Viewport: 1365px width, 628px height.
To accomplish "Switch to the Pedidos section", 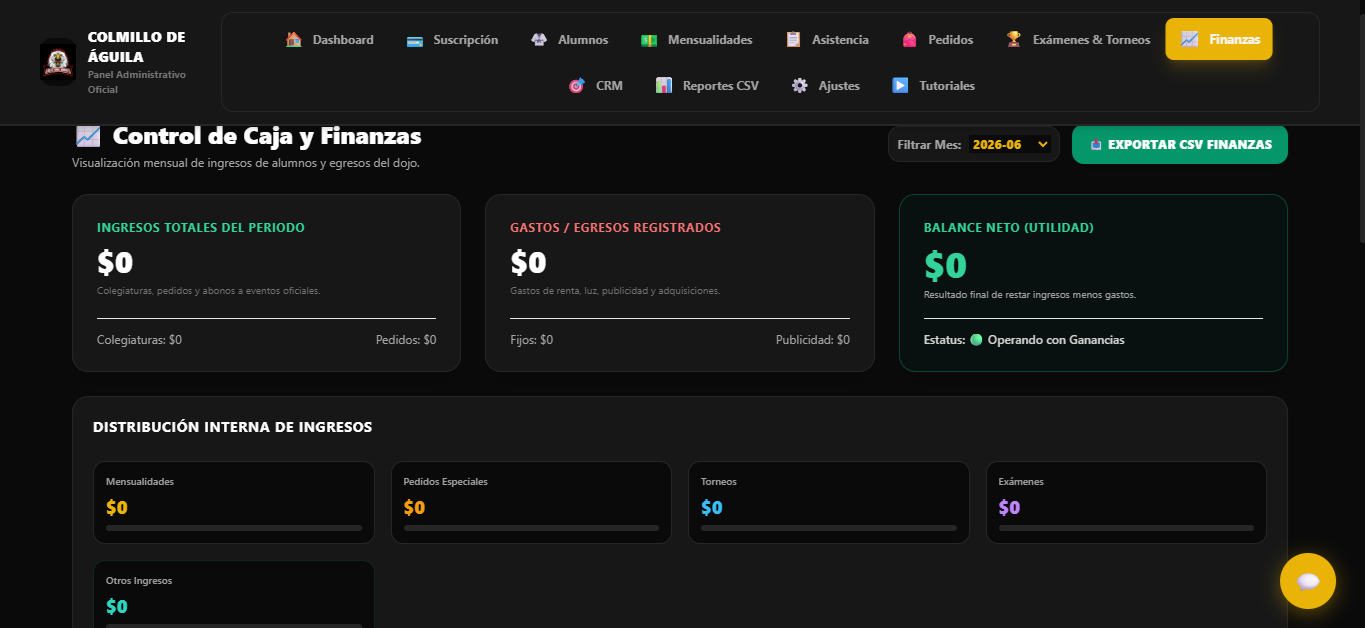I will click(937, 40).
